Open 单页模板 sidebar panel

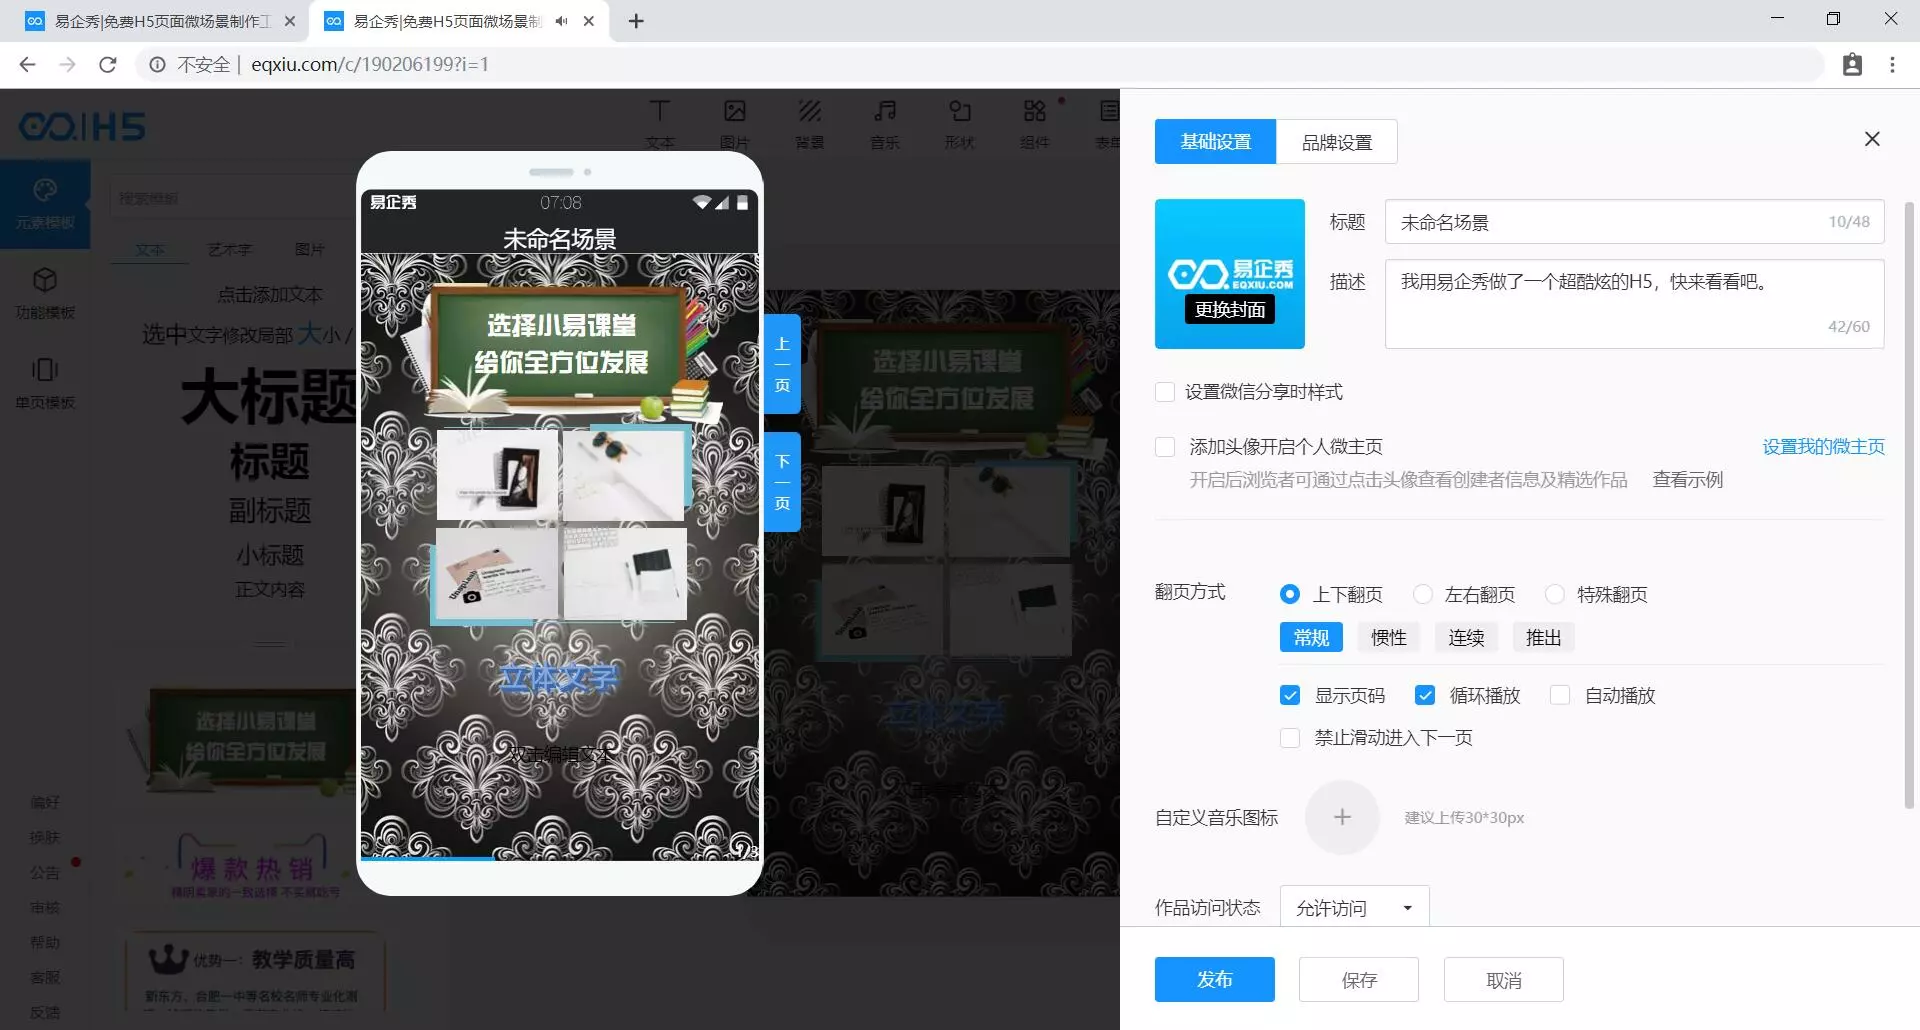45,384
